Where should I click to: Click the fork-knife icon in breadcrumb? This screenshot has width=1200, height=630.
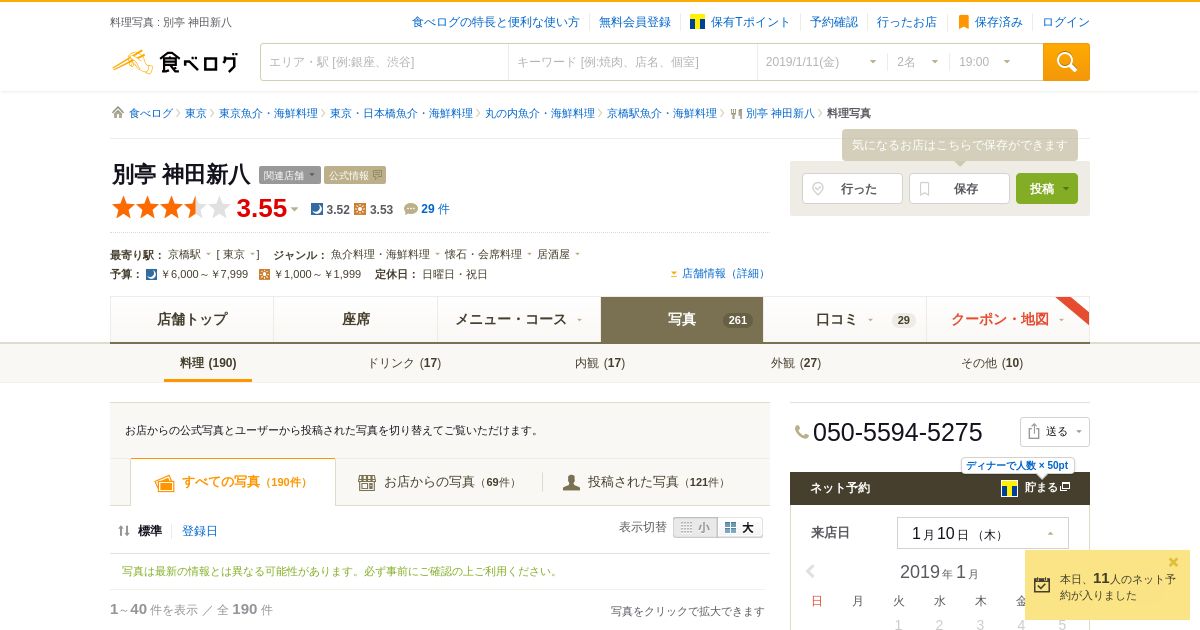point(736,113)
